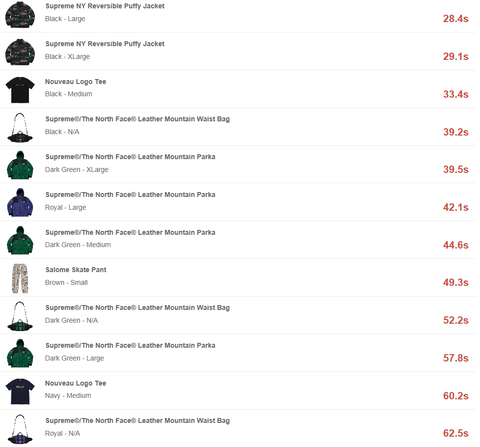Select the Salome Skate Pant thumbnail
480x447 pixels.
point(20,279)
